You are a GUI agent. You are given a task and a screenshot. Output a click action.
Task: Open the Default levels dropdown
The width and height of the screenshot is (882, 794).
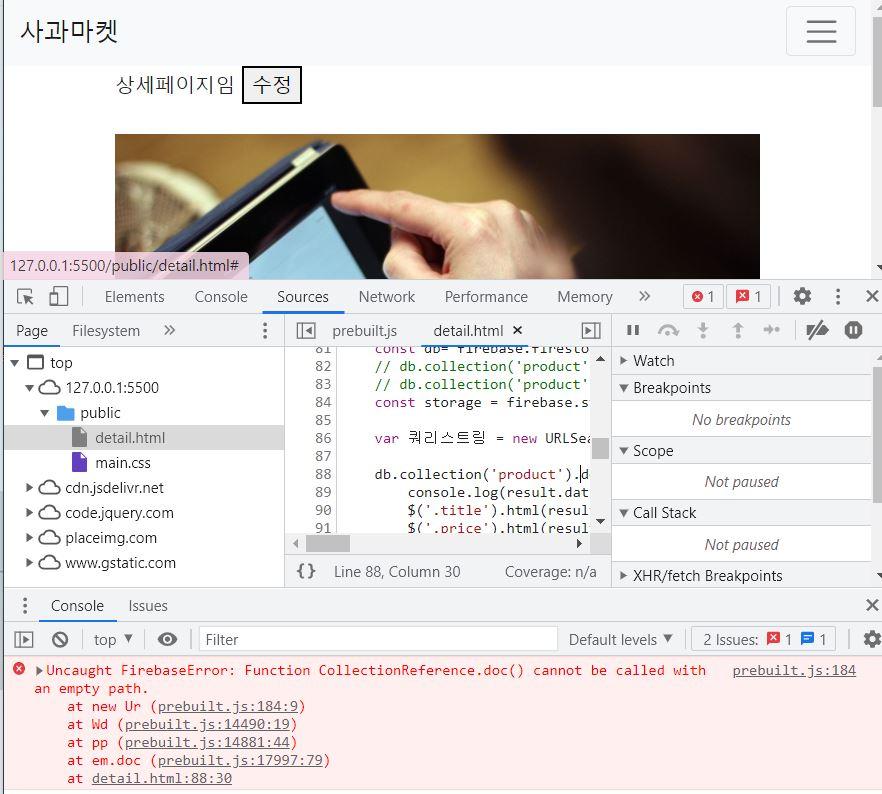pos(620,639)
